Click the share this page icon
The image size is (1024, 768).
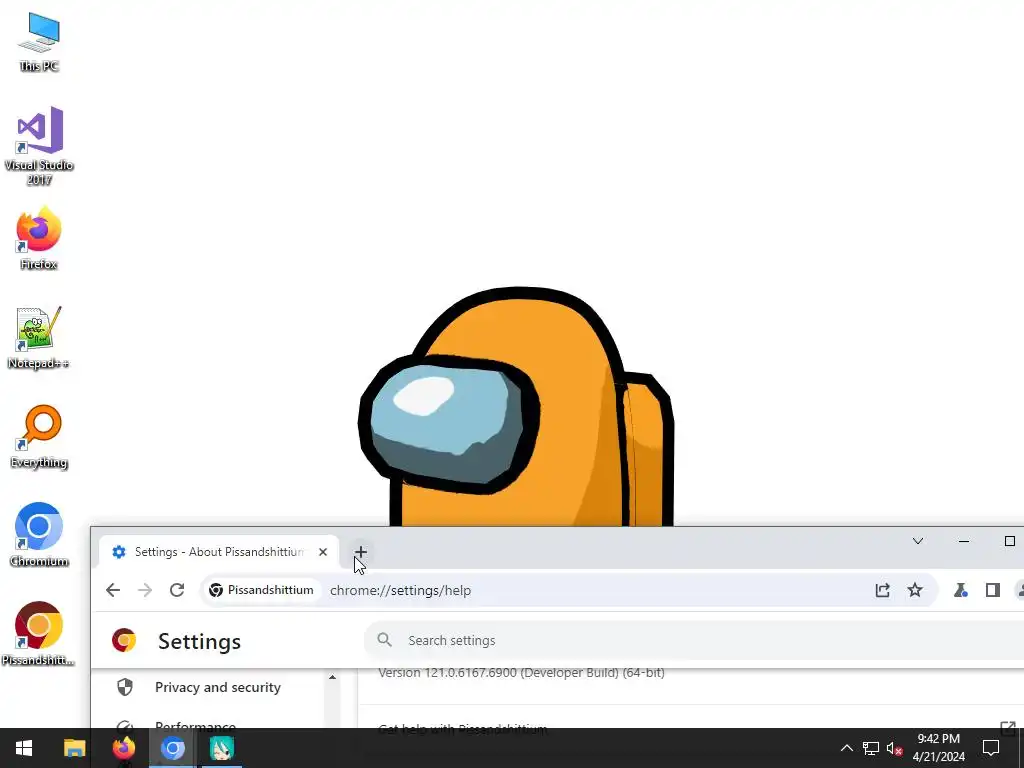tap(882, 590)
